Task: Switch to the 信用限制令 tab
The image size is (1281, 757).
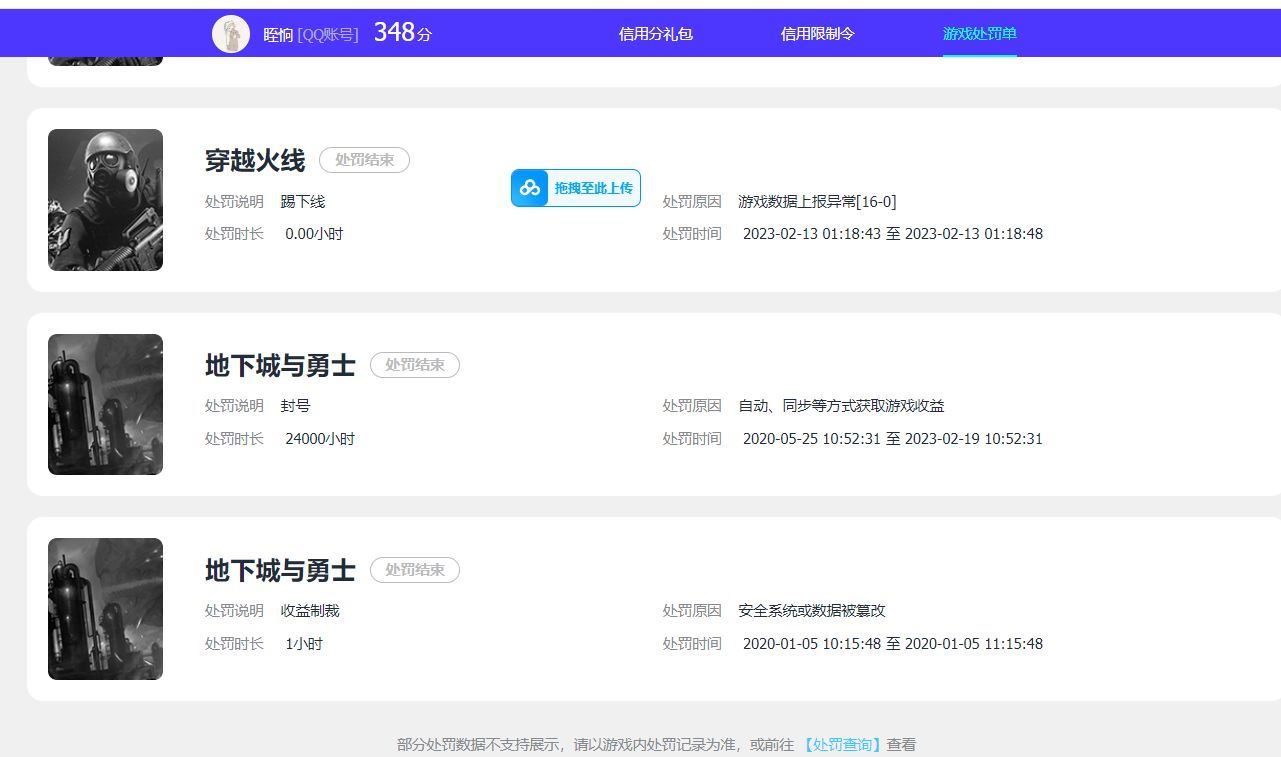Action: click(817, 34)
